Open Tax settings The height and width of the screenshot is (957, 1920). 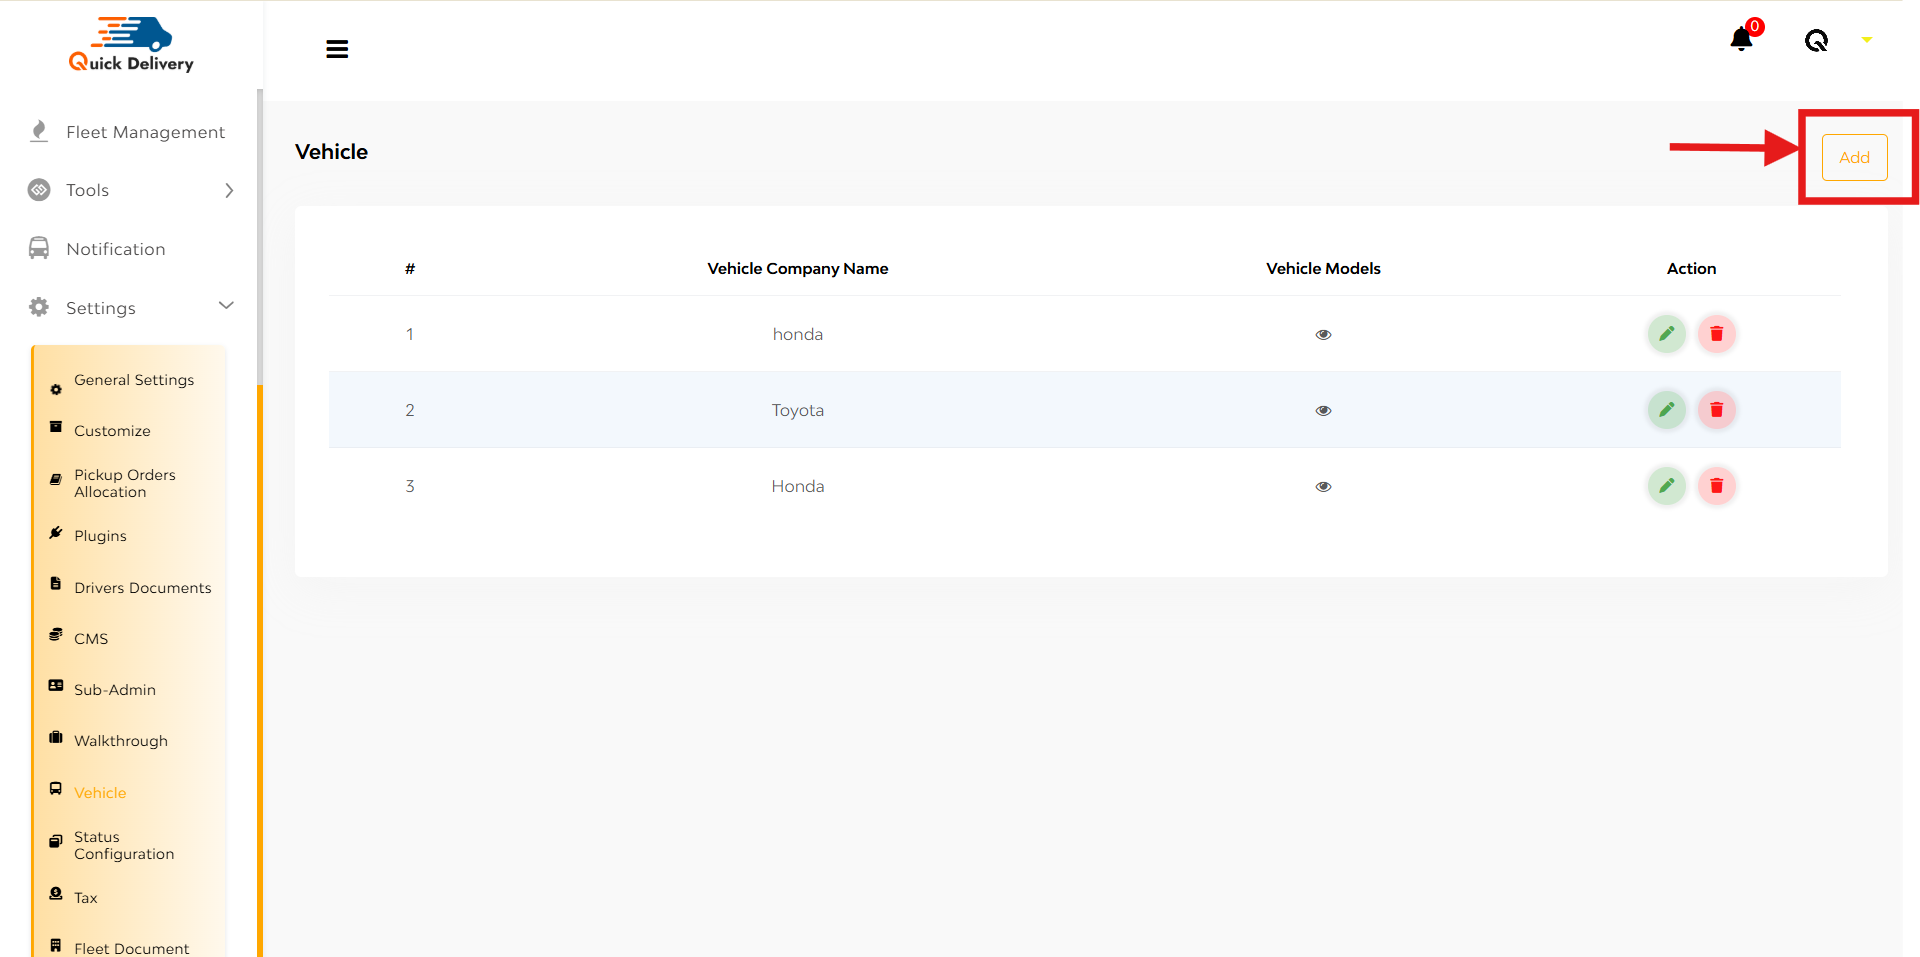[86, 898]
